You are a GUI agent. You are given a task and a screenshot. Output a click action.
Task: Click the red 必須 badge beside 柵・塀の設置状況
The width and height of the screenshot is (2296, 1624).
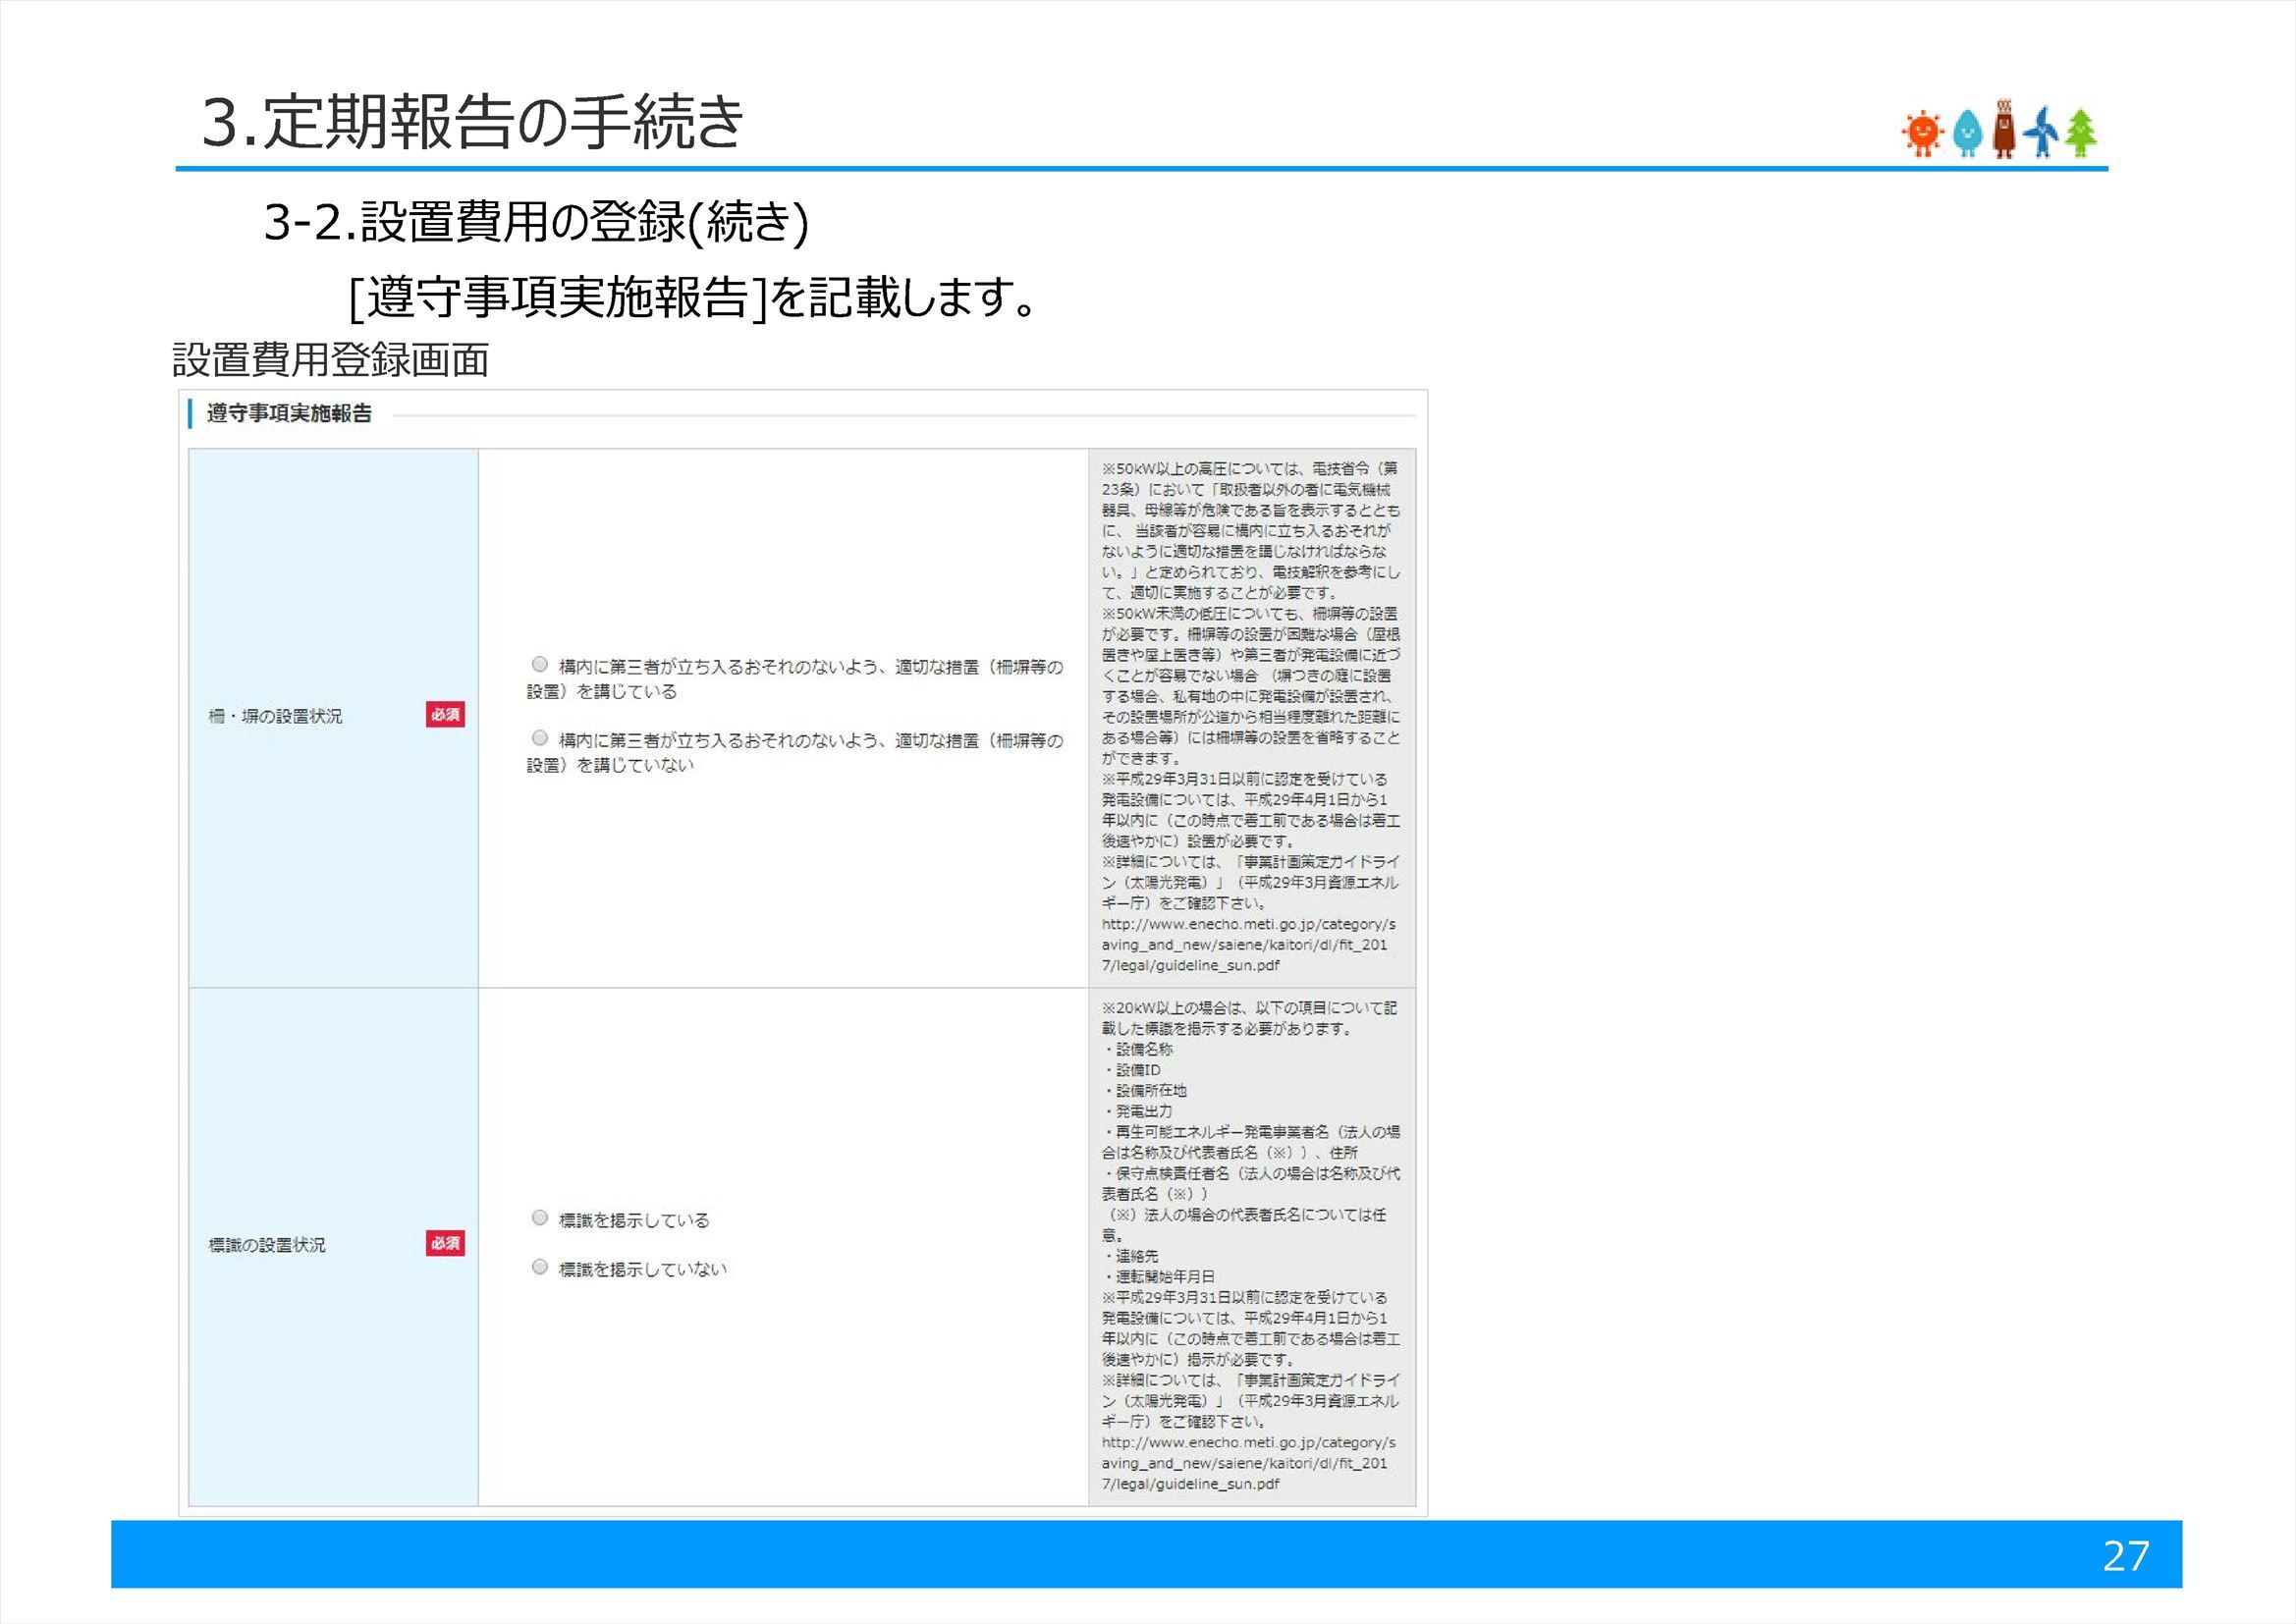446,716
